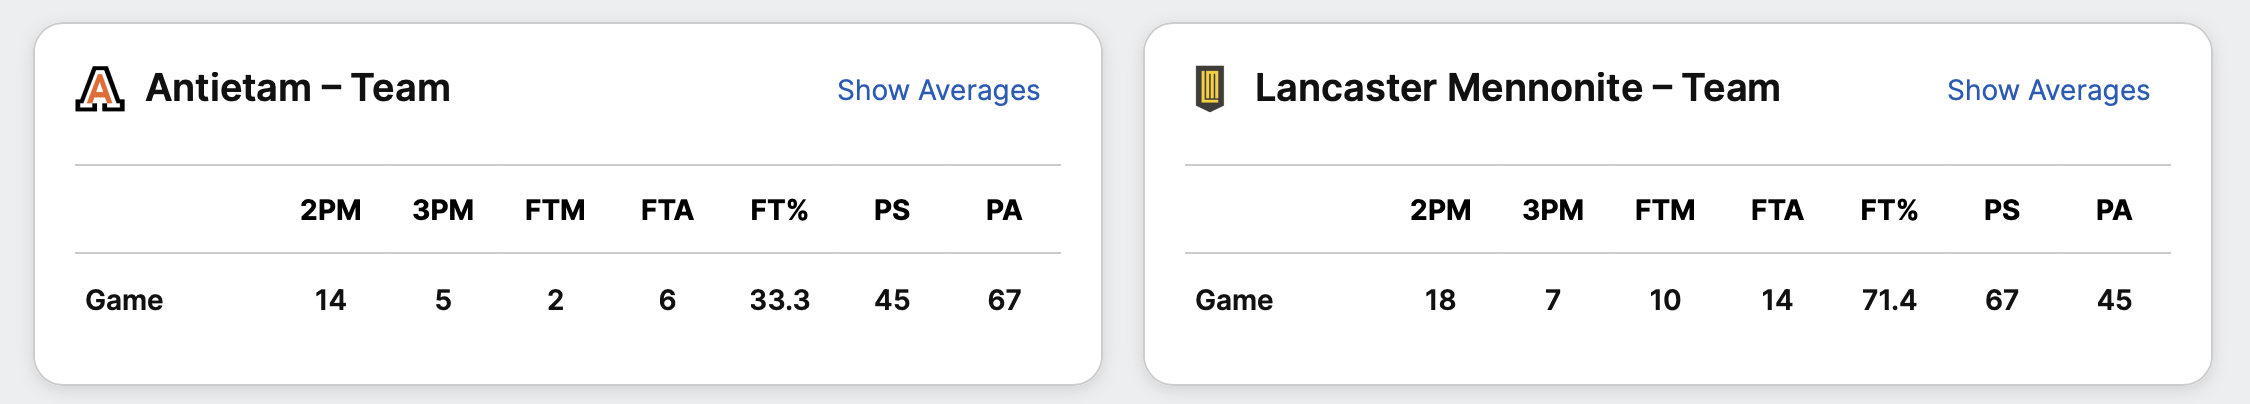
Task: Click Lancaster Mennonite's FTA column header
Action: point(1777,210)
